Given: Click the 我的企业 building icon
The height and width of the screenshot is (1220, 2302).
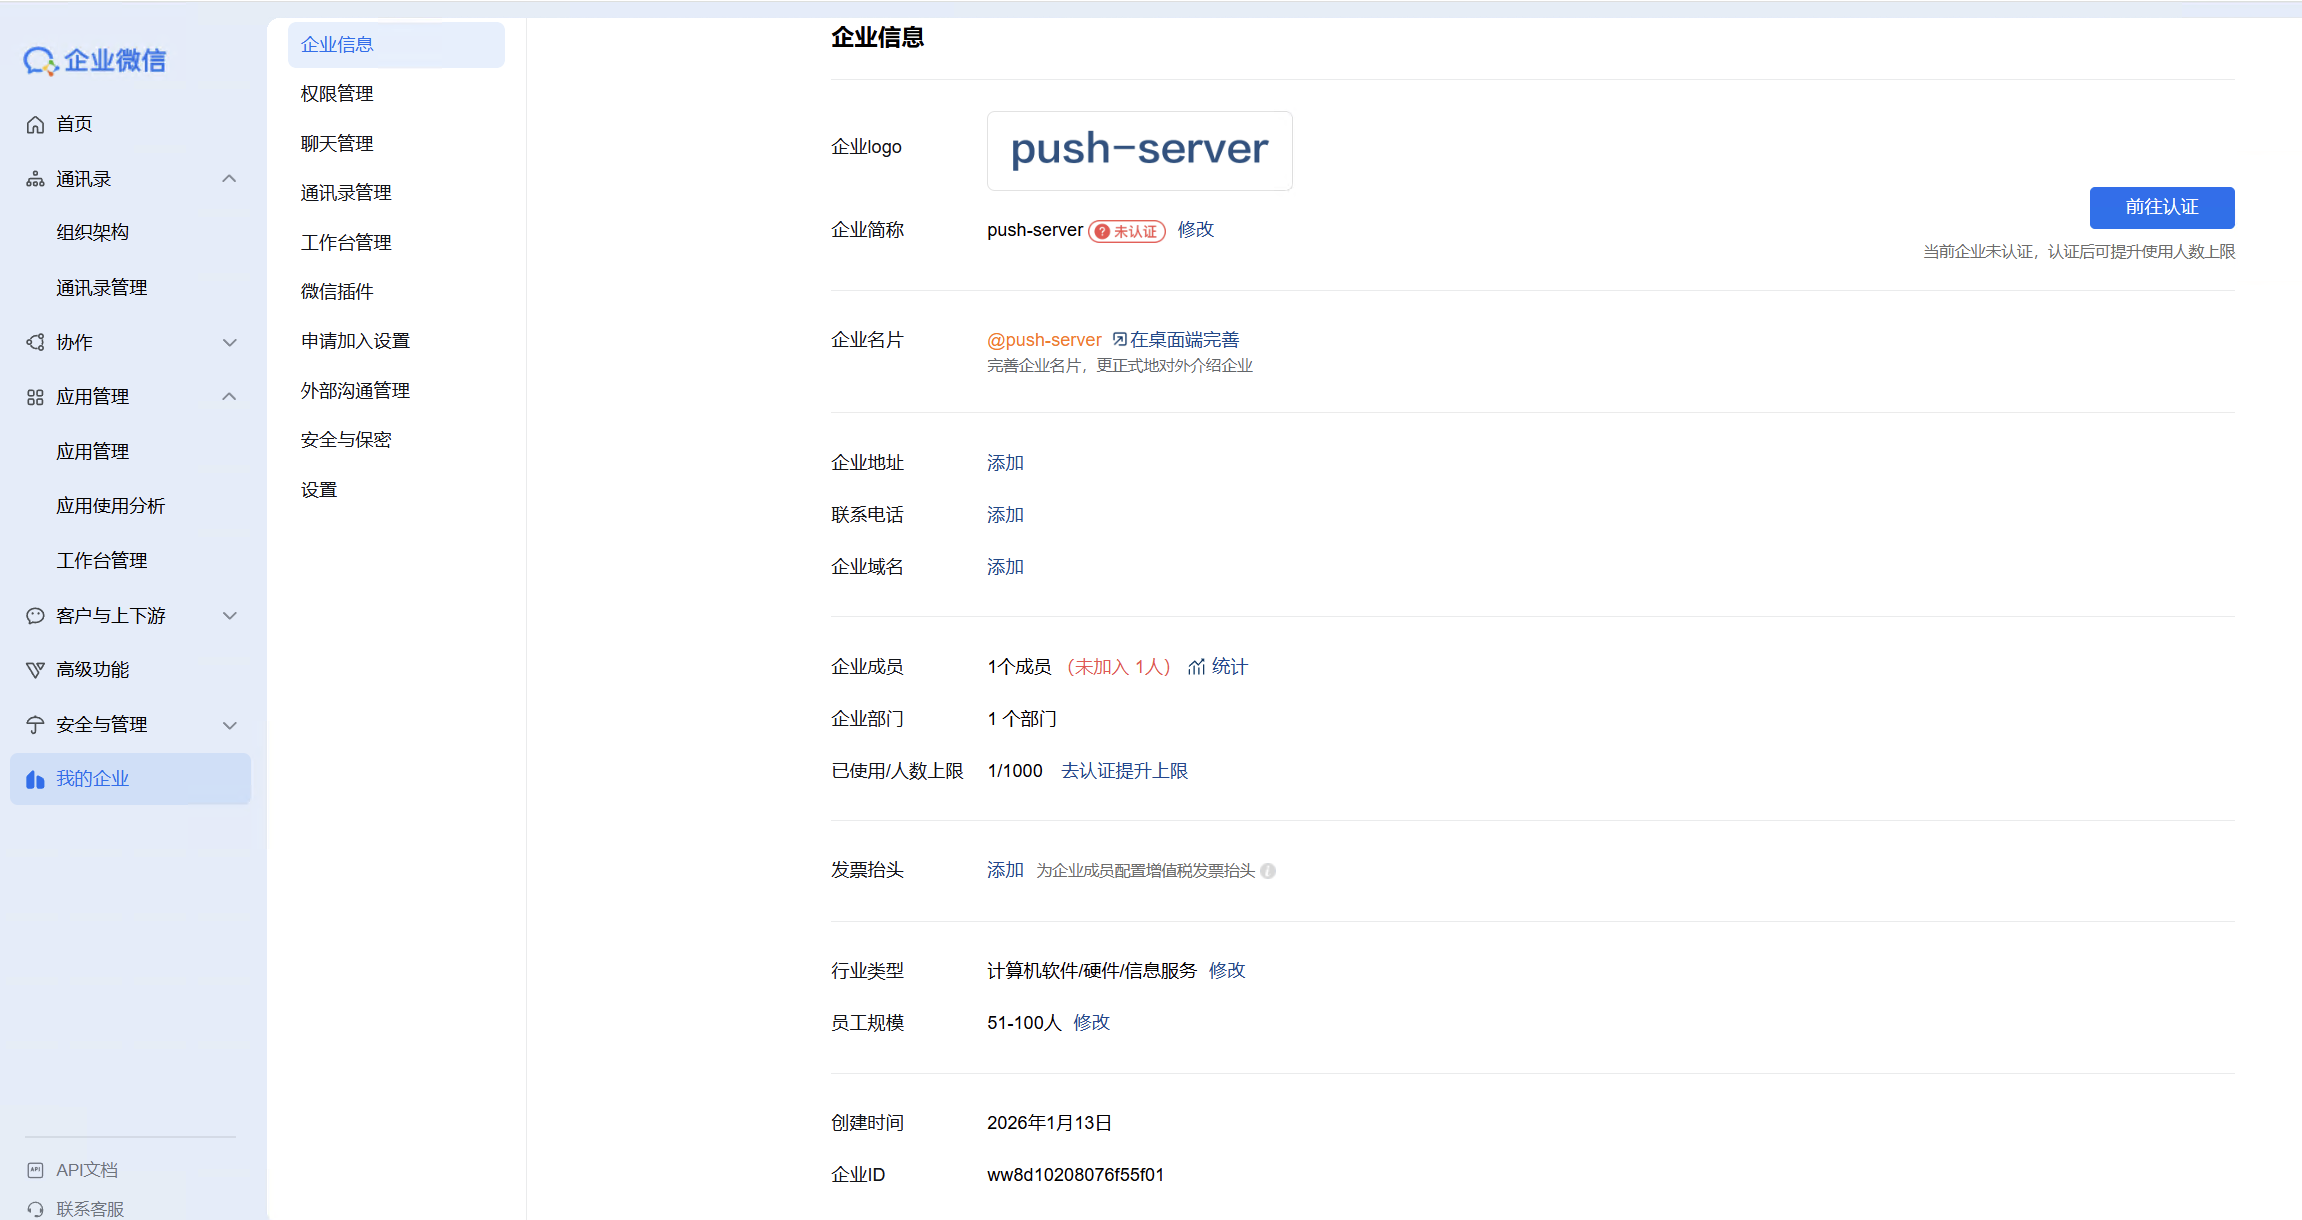Looking at the screenshot, I should point(35,779).
